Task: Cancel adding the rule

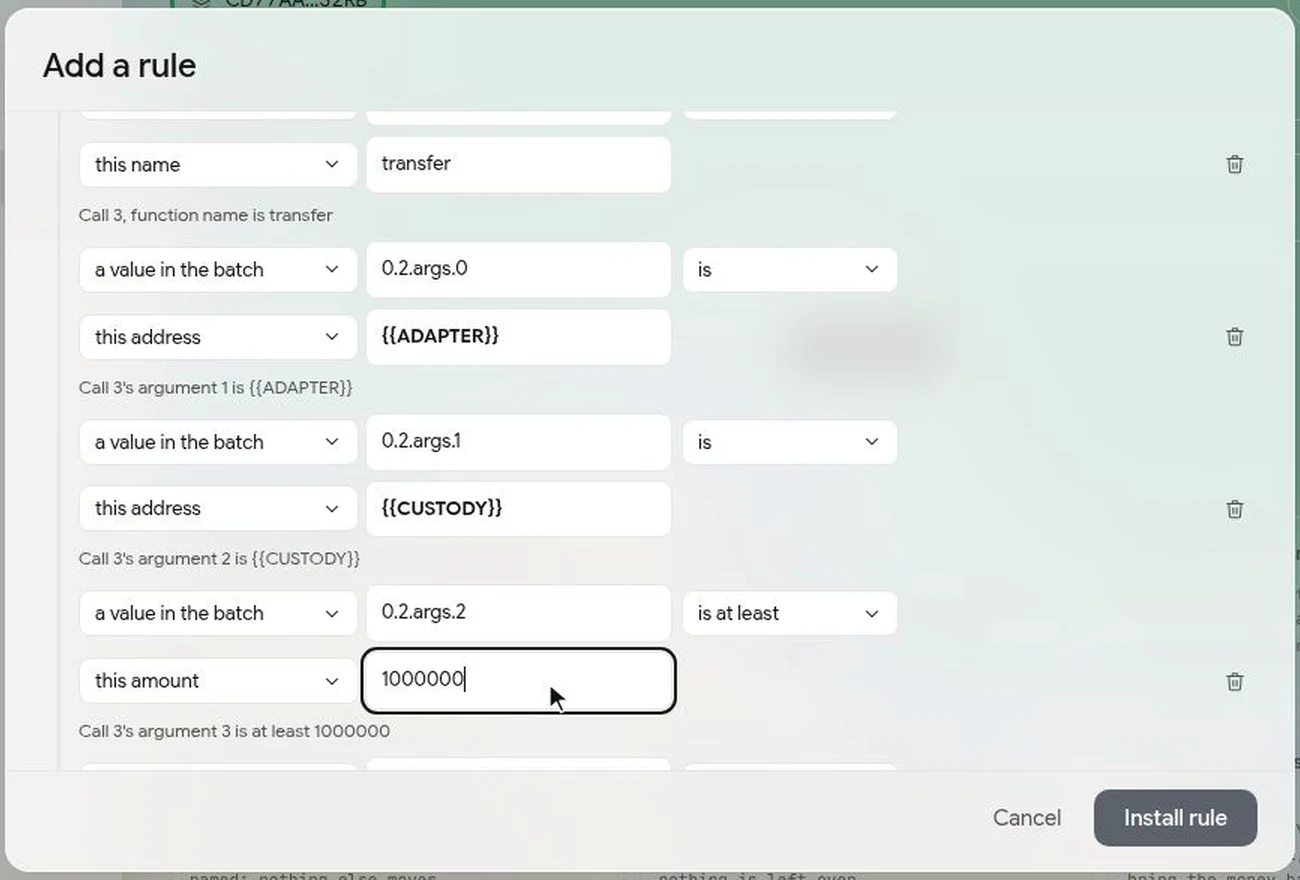Action: [x=1027, y=818]
